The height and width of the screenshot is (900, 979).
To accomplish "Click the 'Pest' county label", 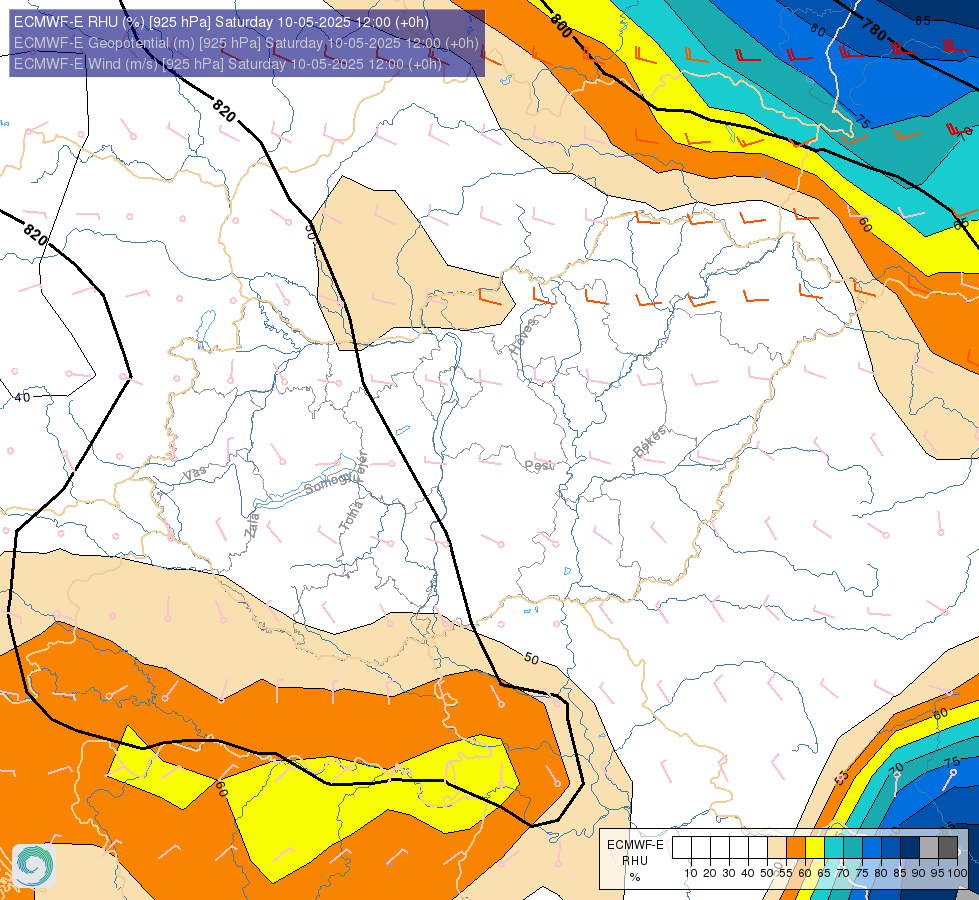I will click(539, 466).
